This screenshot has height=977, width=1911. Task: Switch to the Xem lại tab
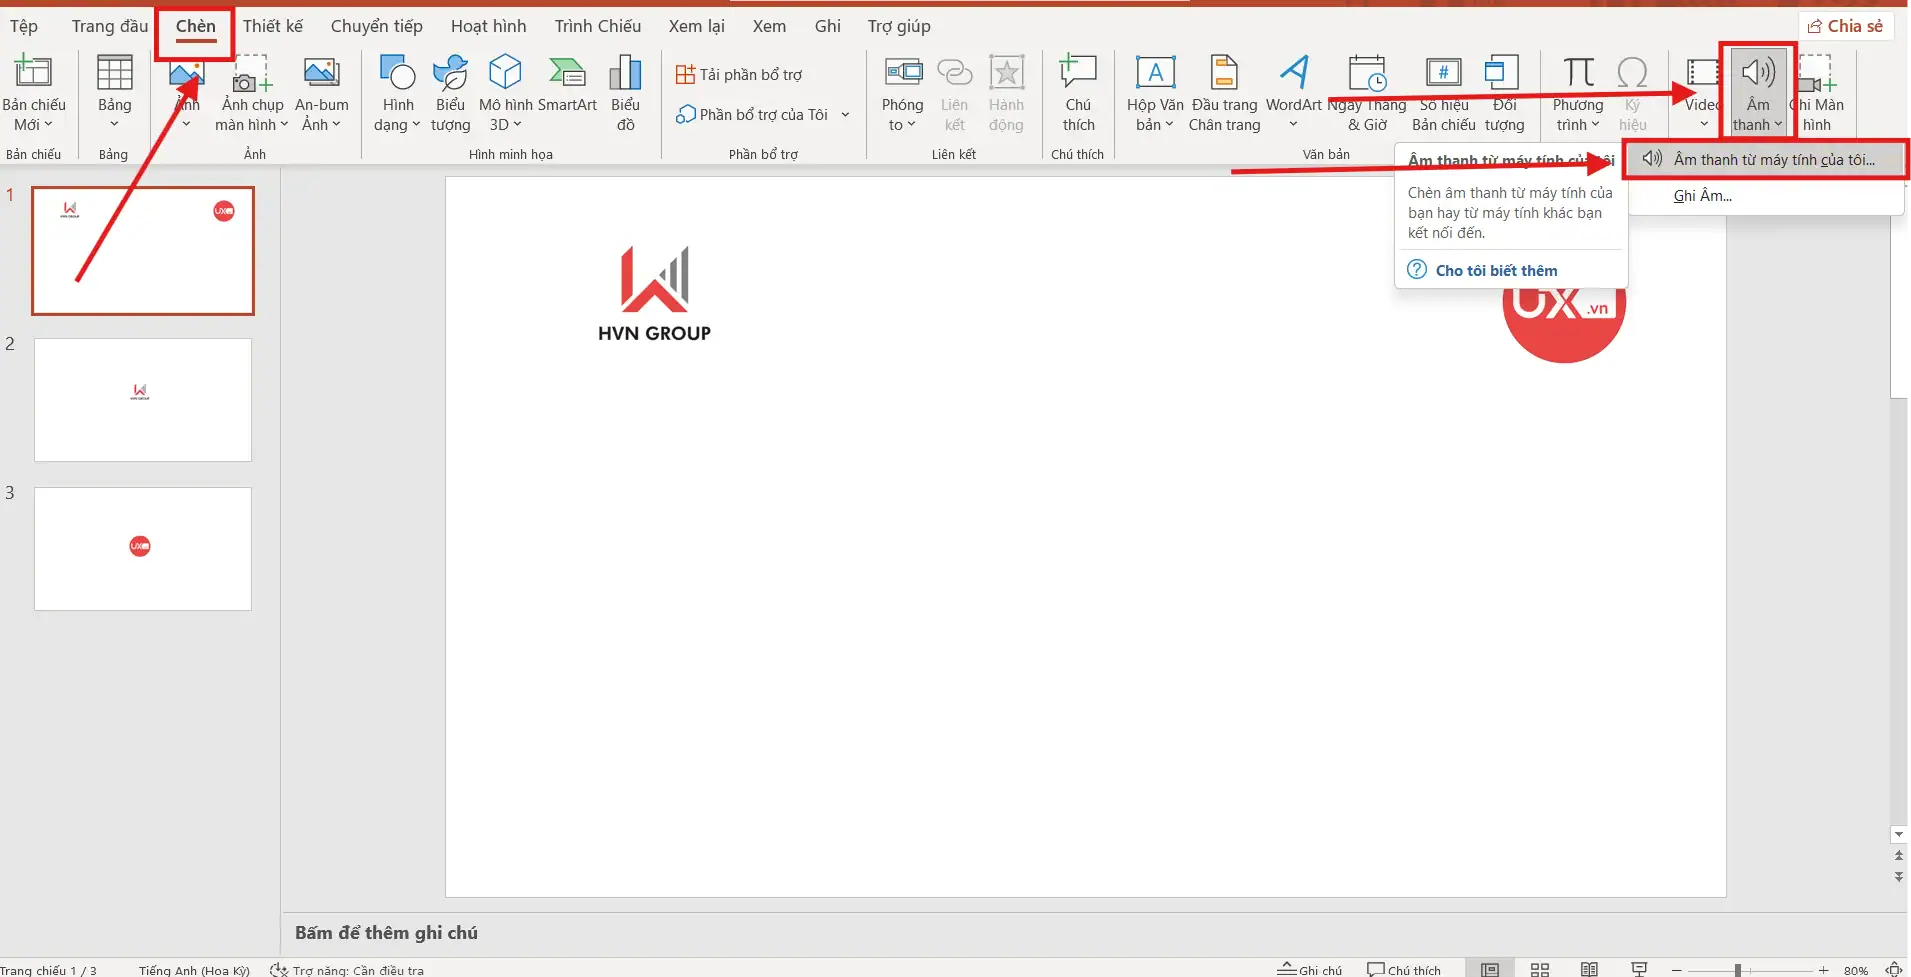click(x=697, y=26)
